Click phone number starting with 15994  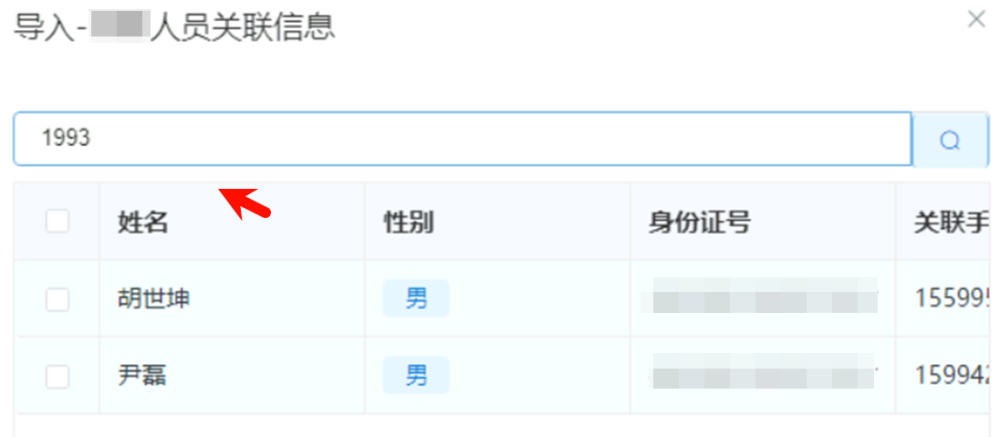pos(955,376)
